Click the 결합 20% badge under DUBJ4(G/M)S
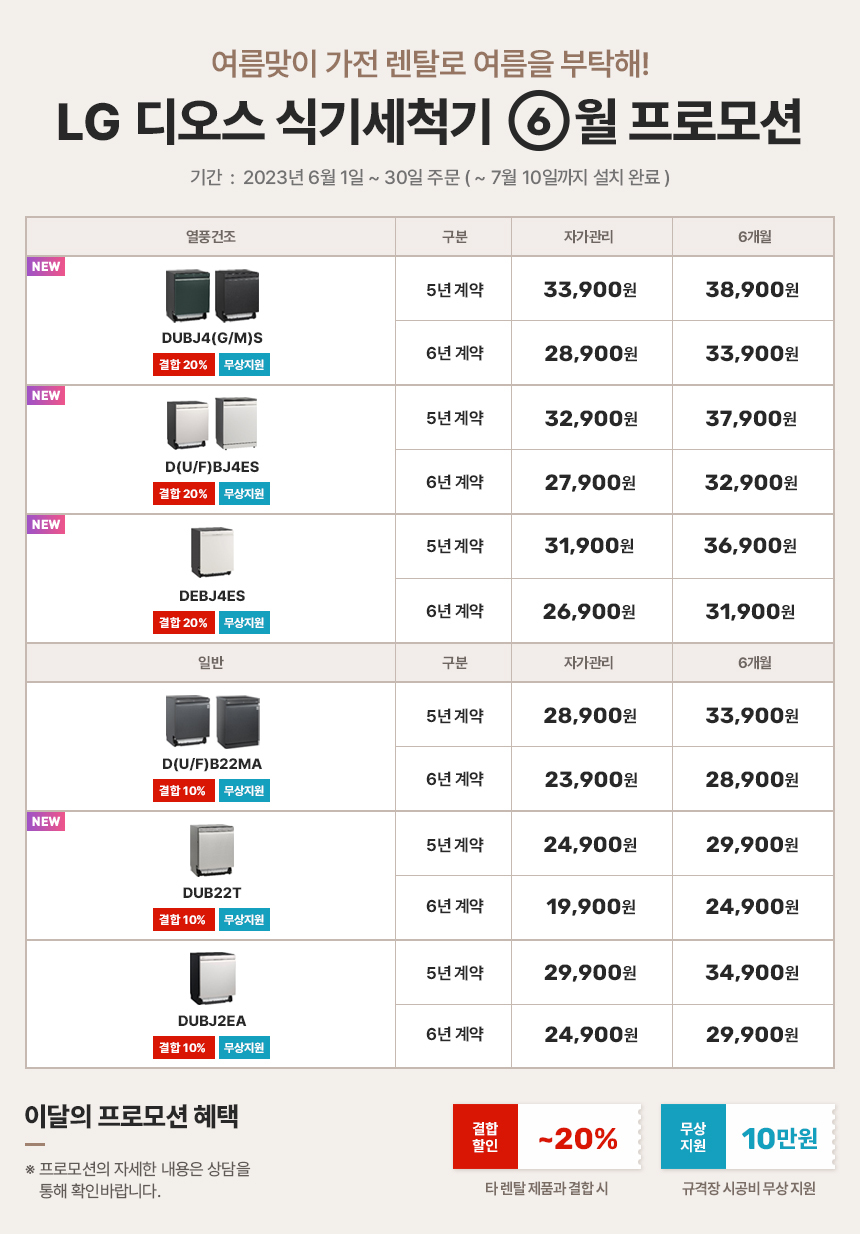This screenshot has height=1234, width=860. pos(183,364)
